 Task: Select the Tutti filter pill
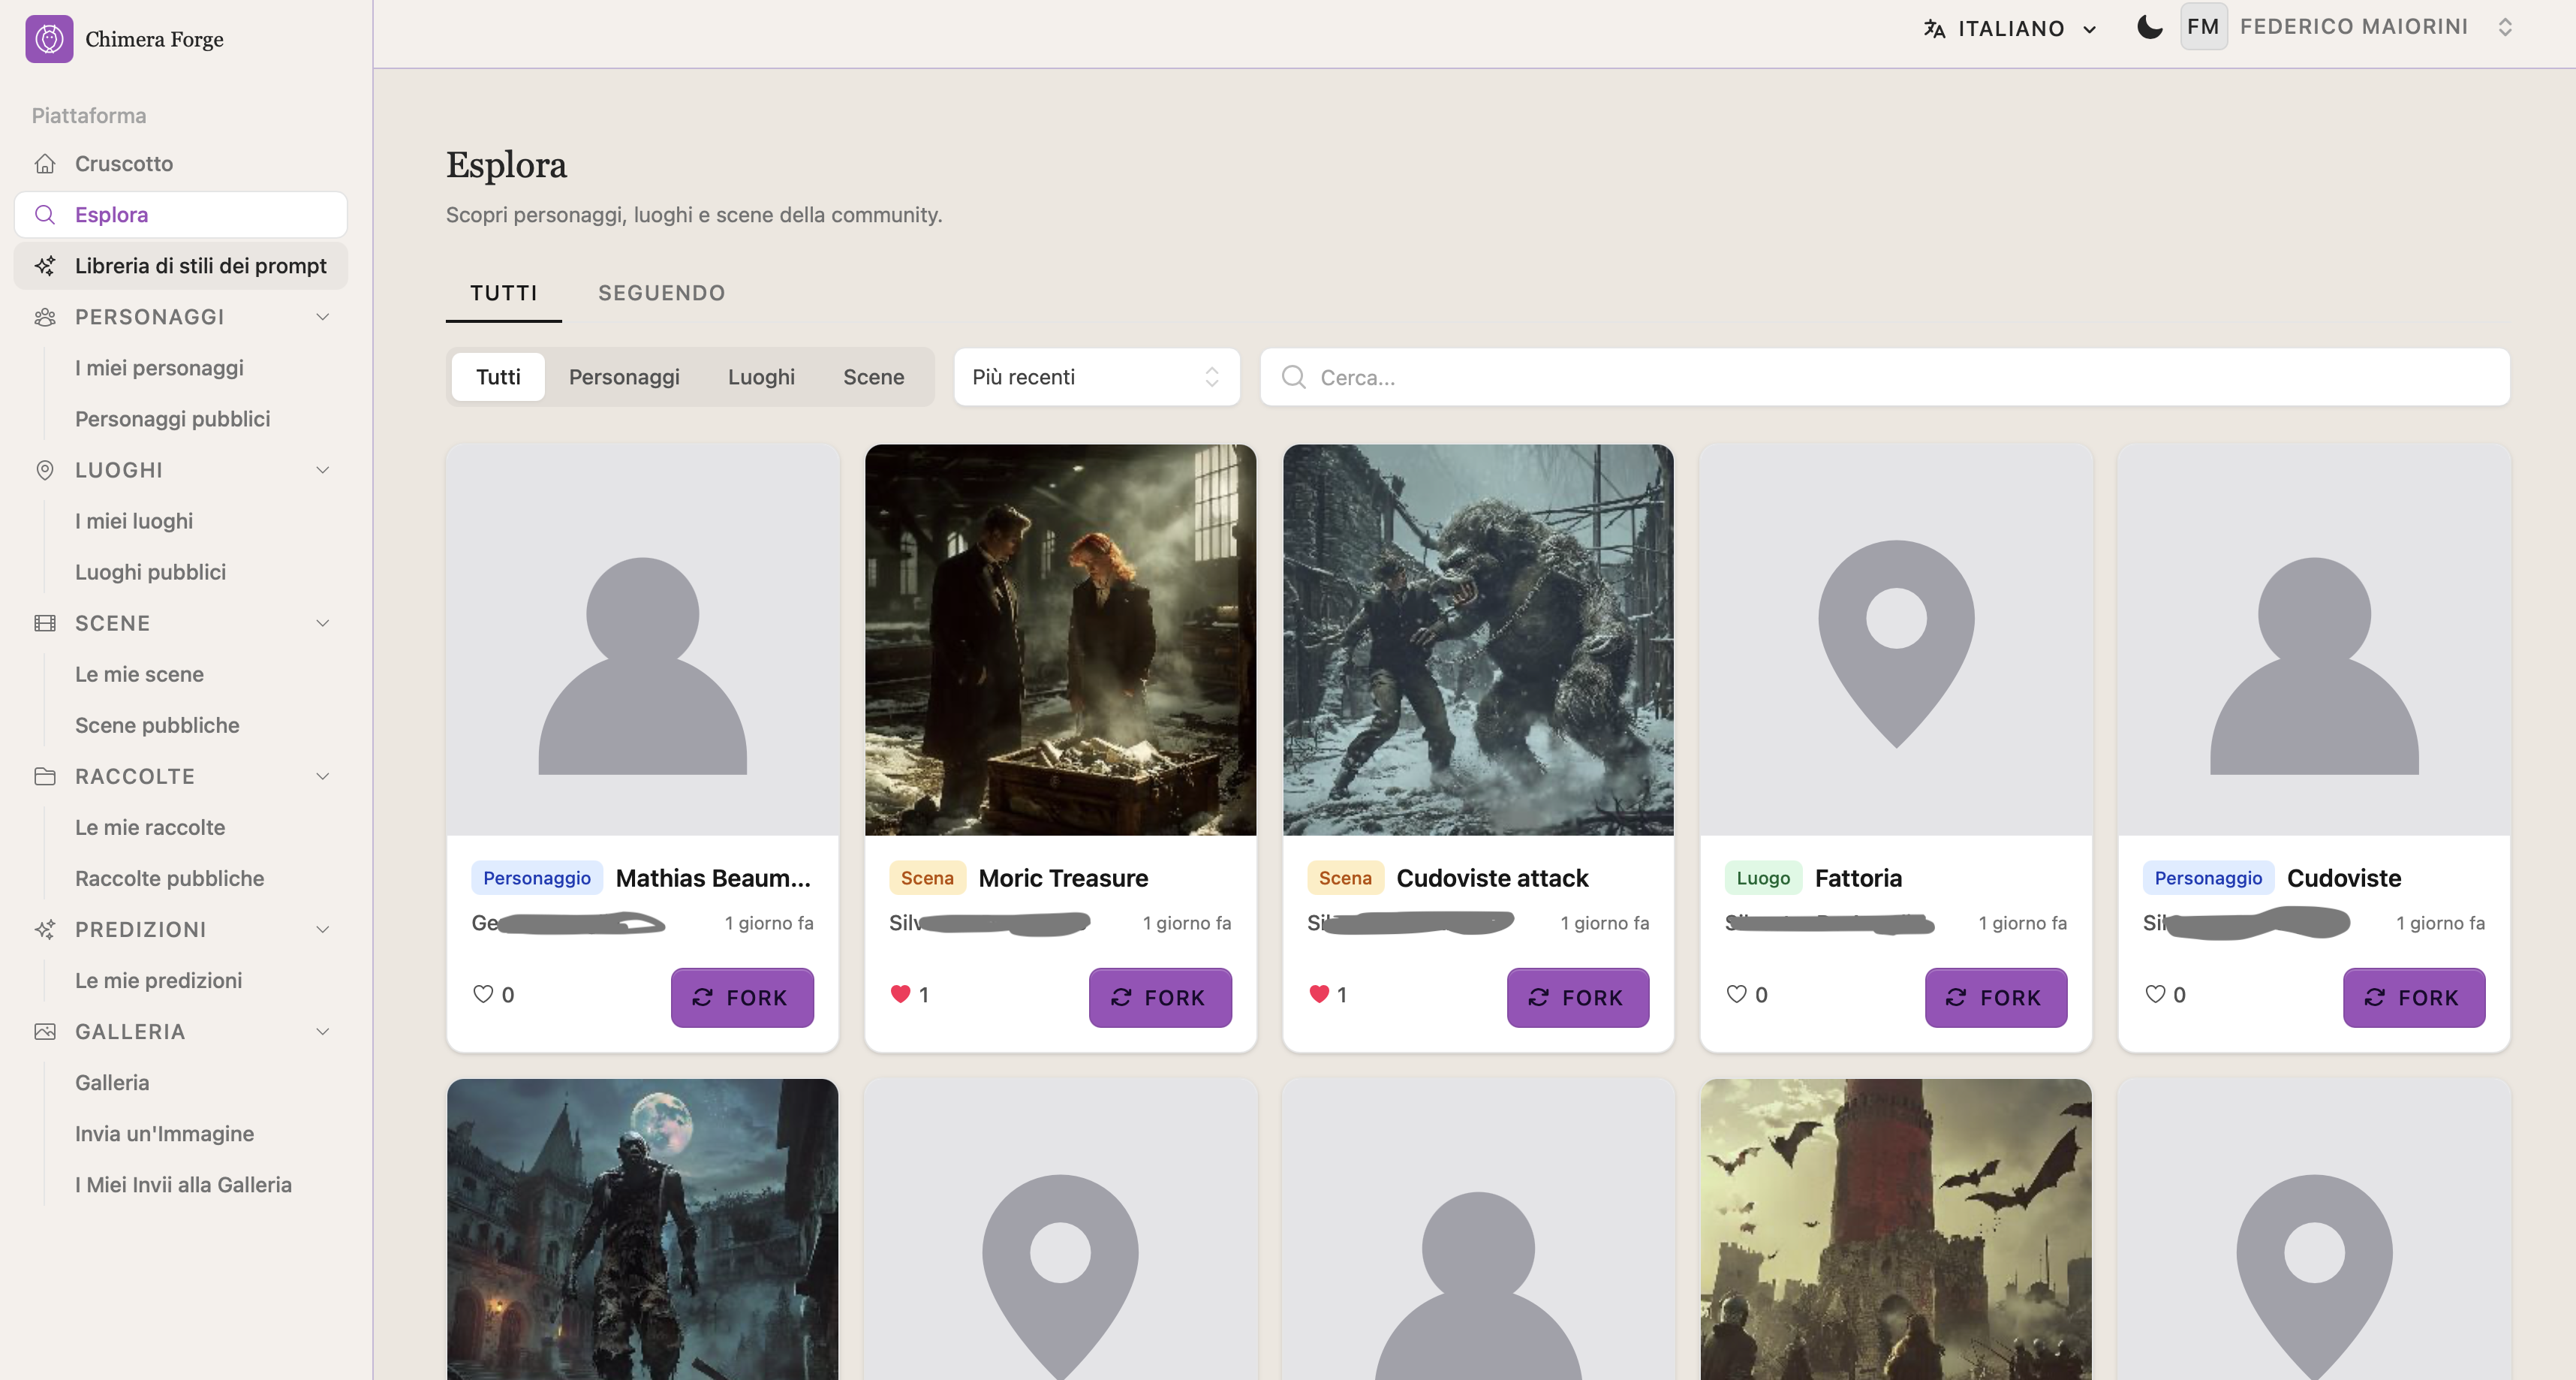498,376
